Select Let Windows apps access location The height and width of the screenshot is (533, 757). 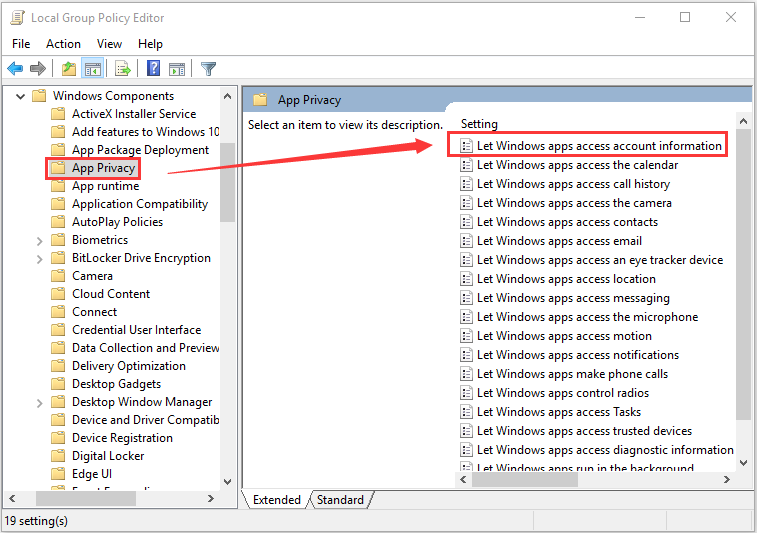tap(566, 279)
